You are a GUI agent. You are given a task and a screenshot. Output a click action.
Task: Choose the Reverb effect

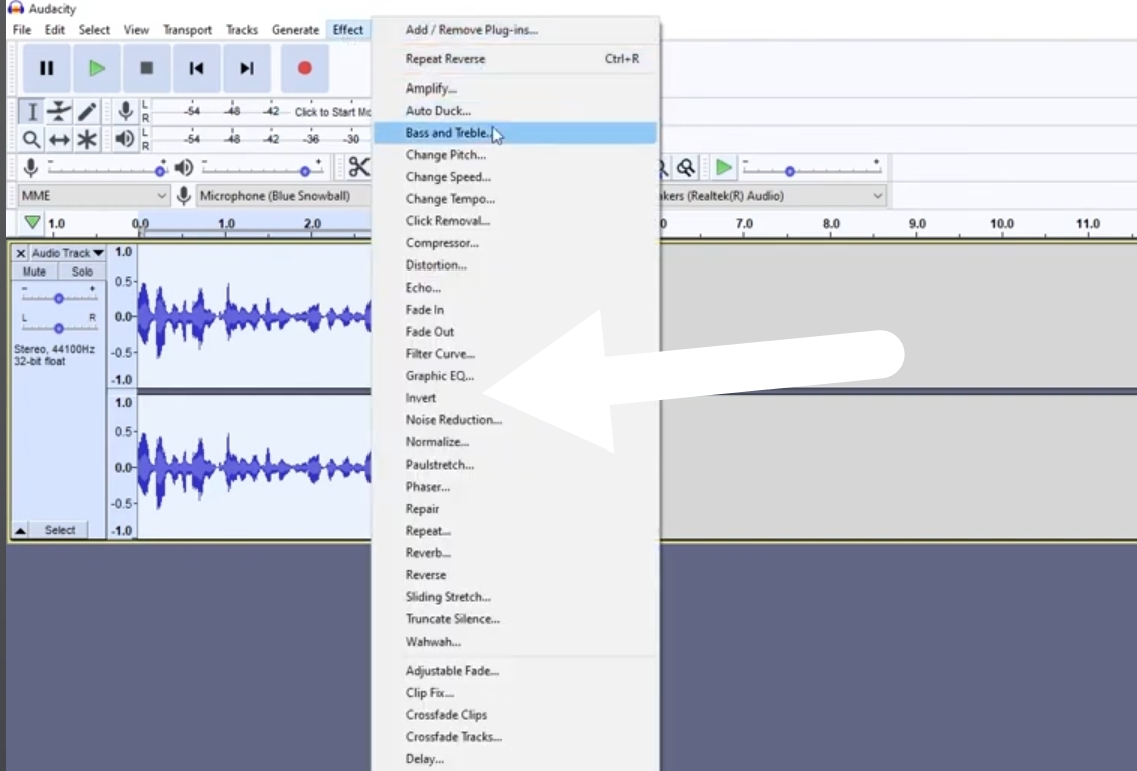tap(516, 553)
